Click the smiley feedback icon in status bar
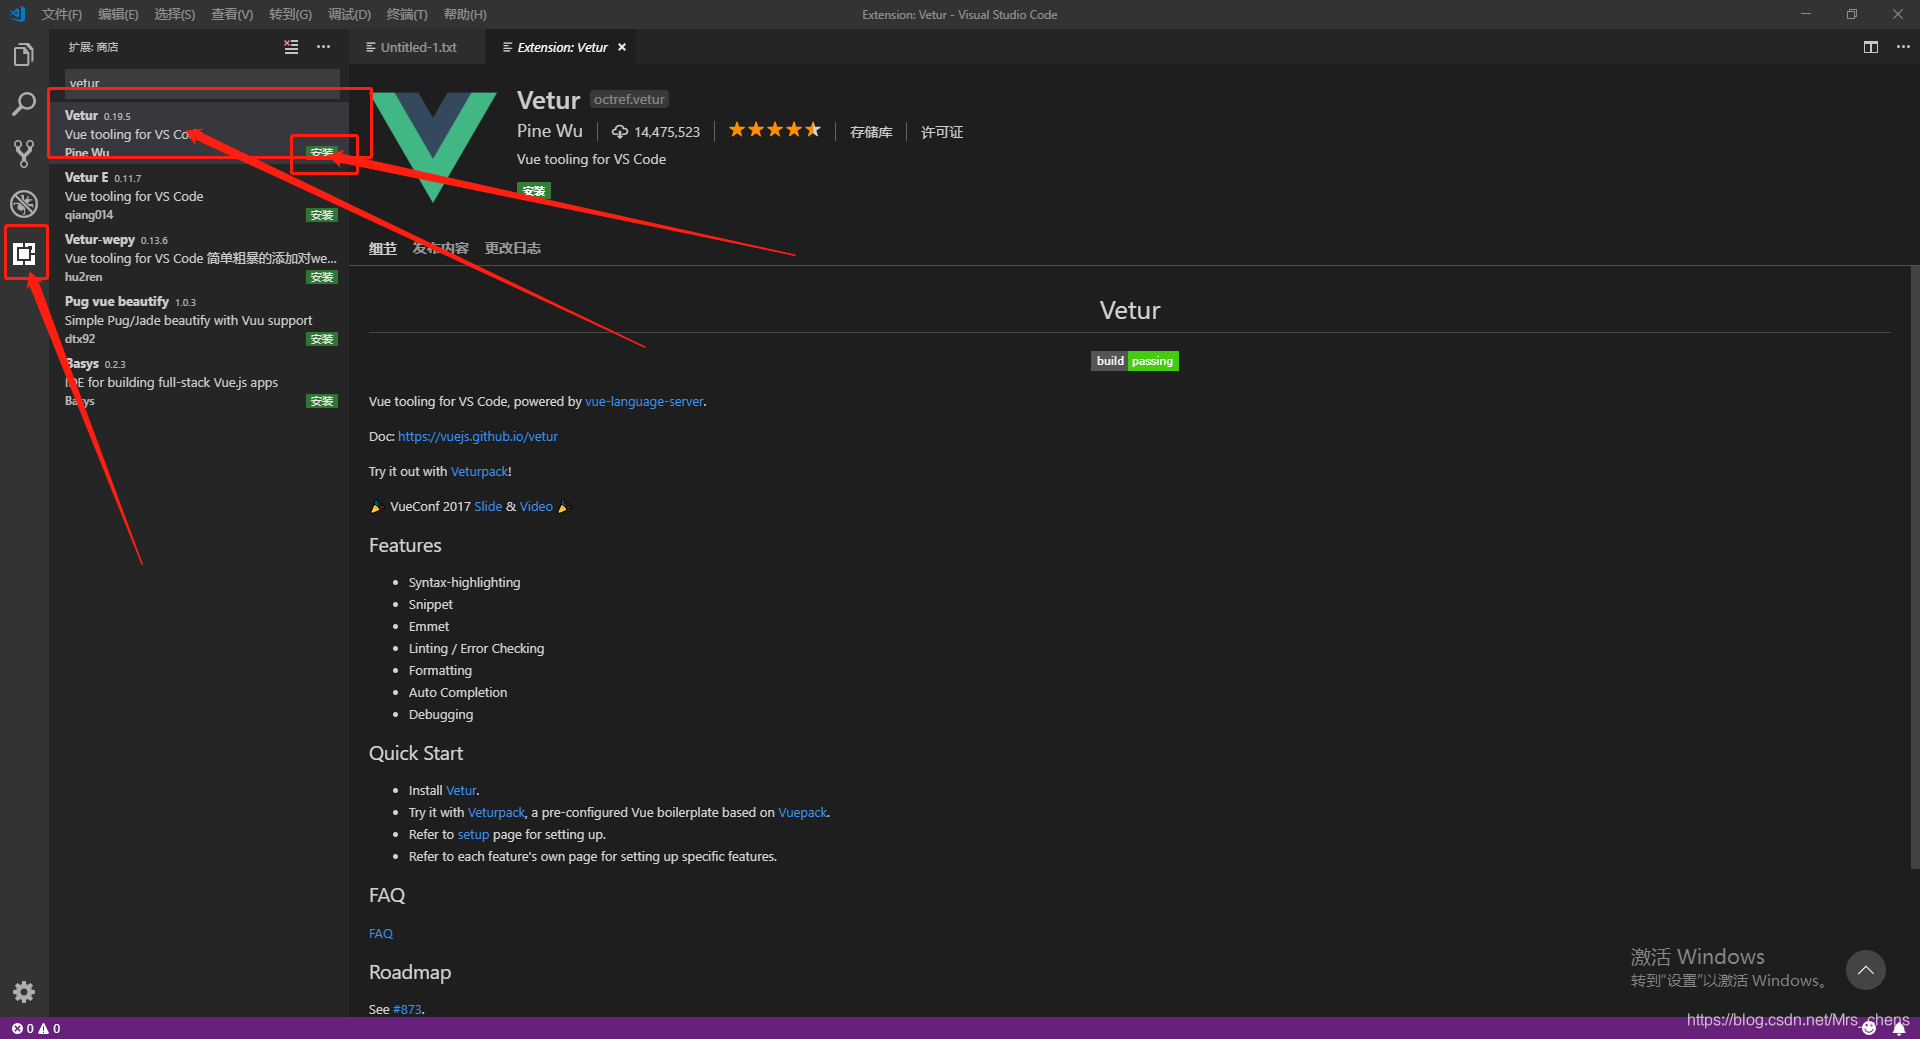Image resolution: width=1920 pixels, height=1039 pixels. (1868, 1028)
